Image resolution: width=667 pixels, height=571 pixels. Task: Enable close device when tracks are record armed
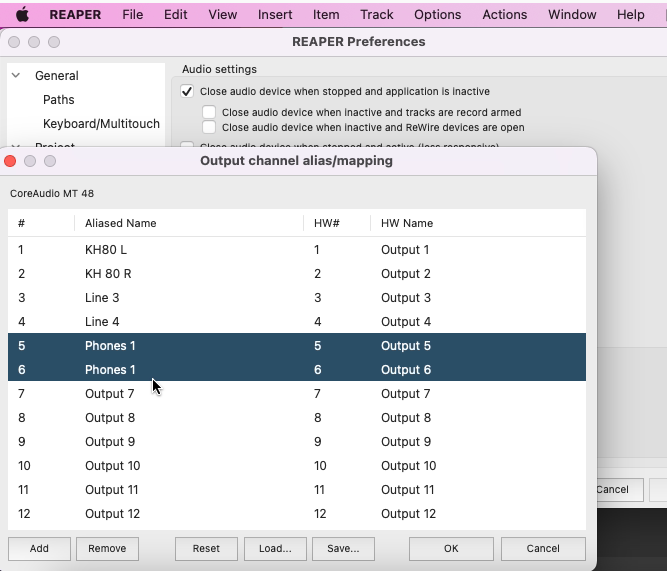(x=209, y=112)
